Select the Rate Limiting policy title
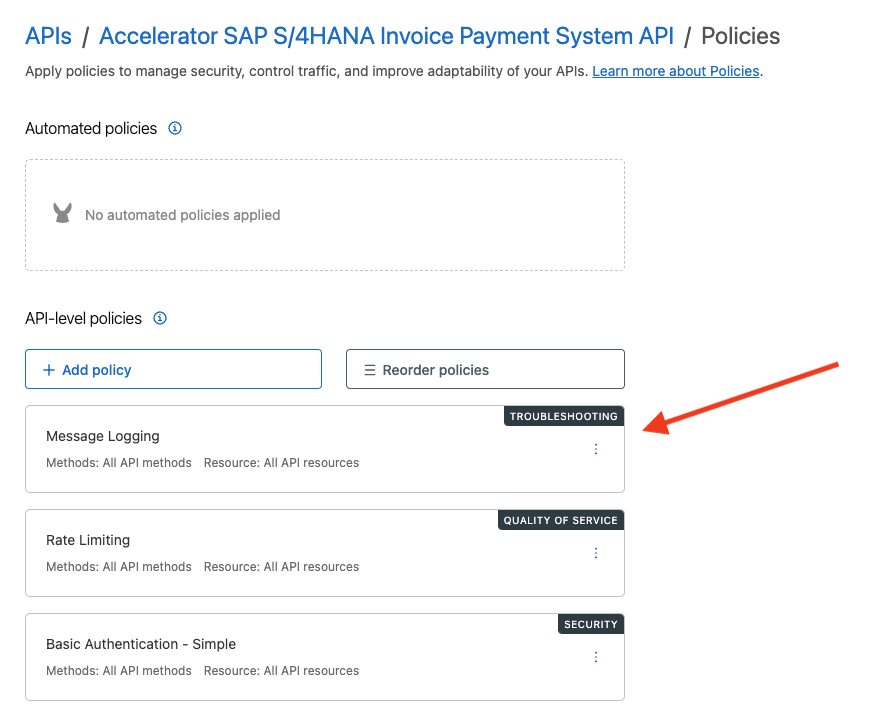 [88, 540]
